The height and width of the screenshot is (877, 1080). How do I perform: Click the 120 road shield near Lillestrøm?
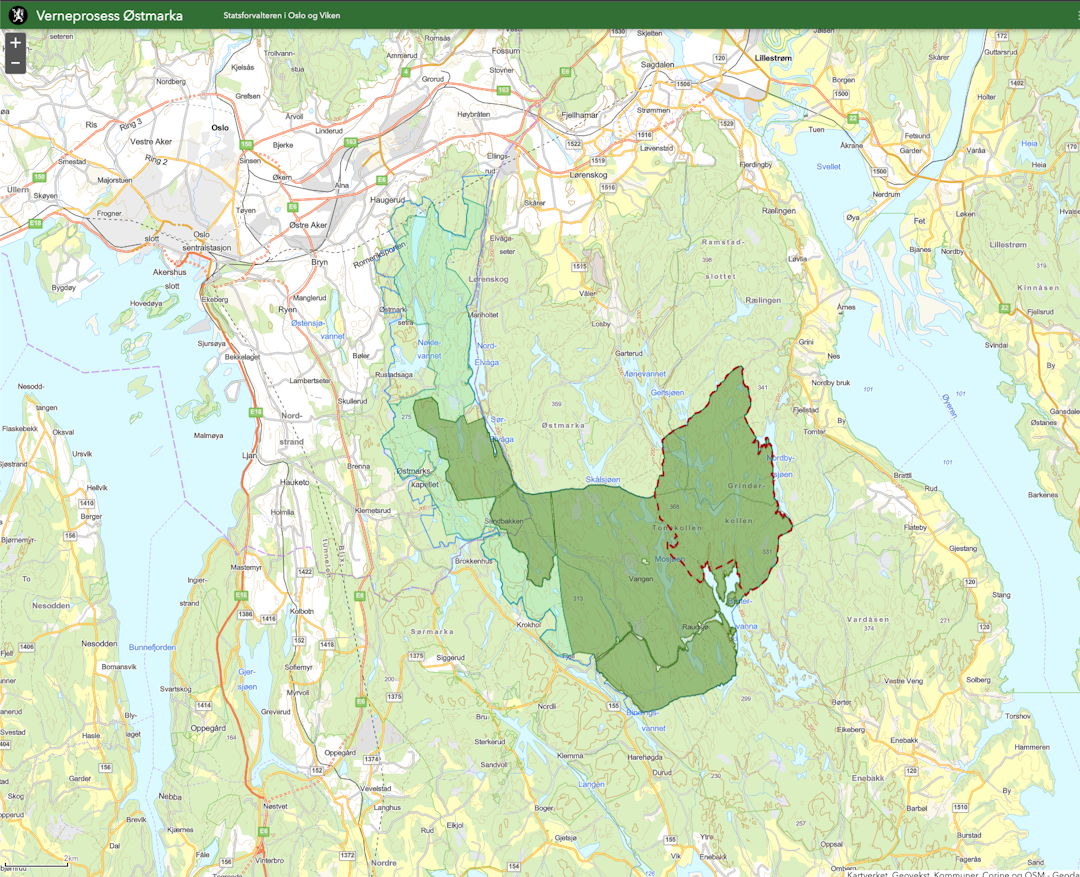pyautogui.click(x=719, y=58)
